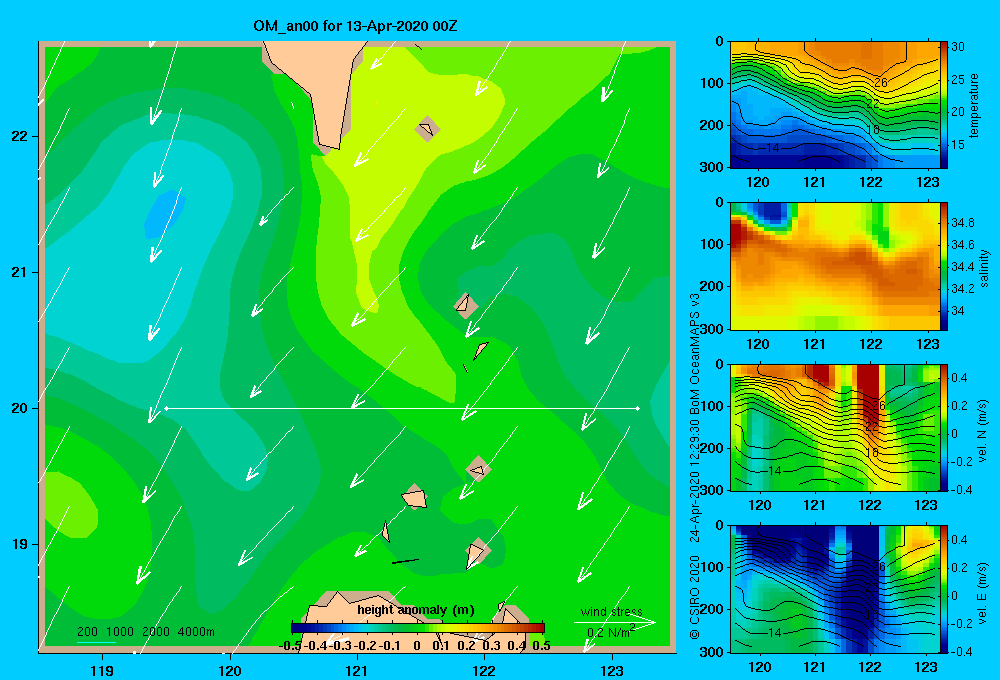The height and width of the screenshot is (680, 1000).
Task: Click the 30 tick on temperature scale
Action: click(x=958, y=47)
